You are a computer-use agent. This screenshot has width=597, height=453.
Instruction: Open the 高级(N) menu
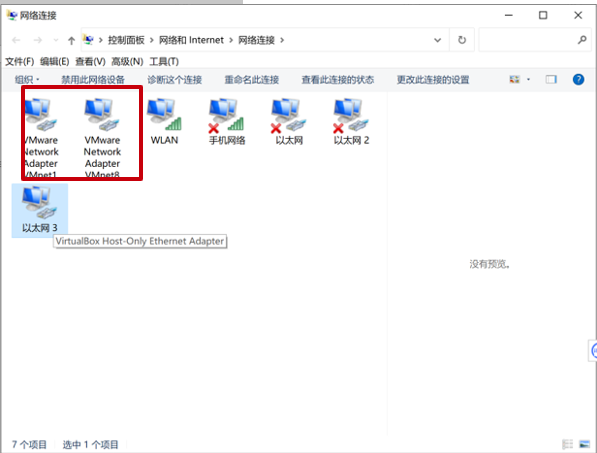click(127, 61)
